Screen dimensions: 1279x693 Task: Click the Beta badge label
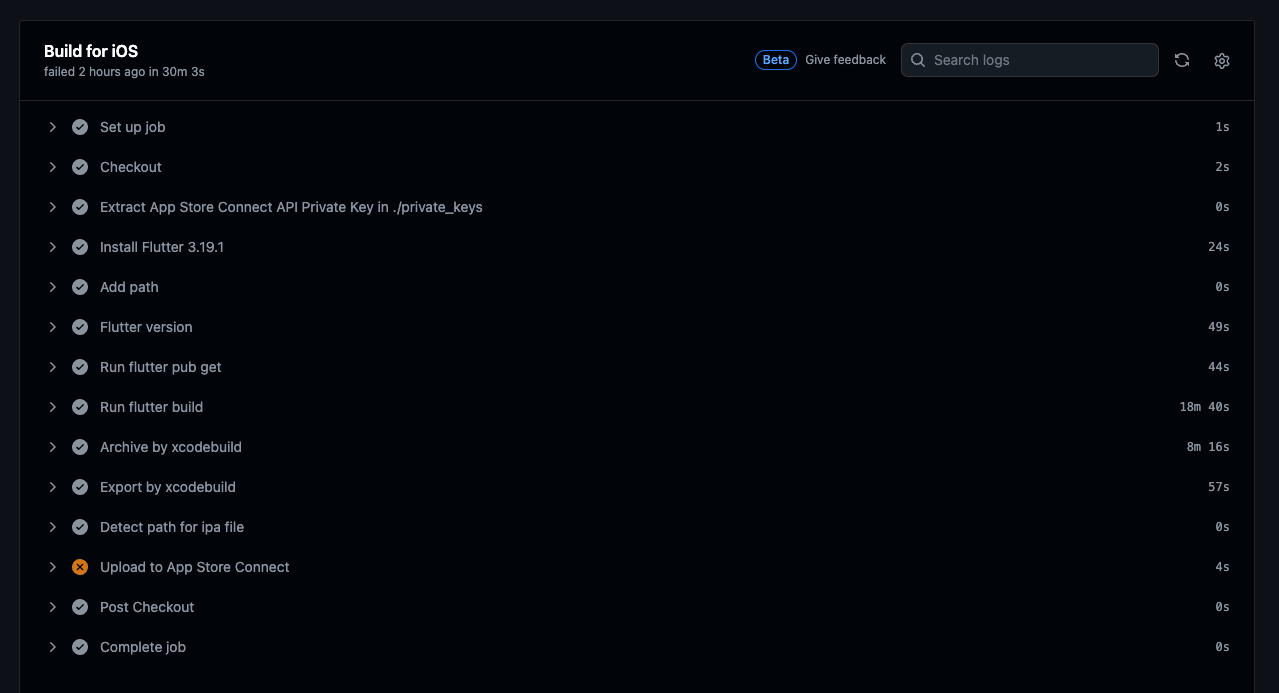coord(776,60)
